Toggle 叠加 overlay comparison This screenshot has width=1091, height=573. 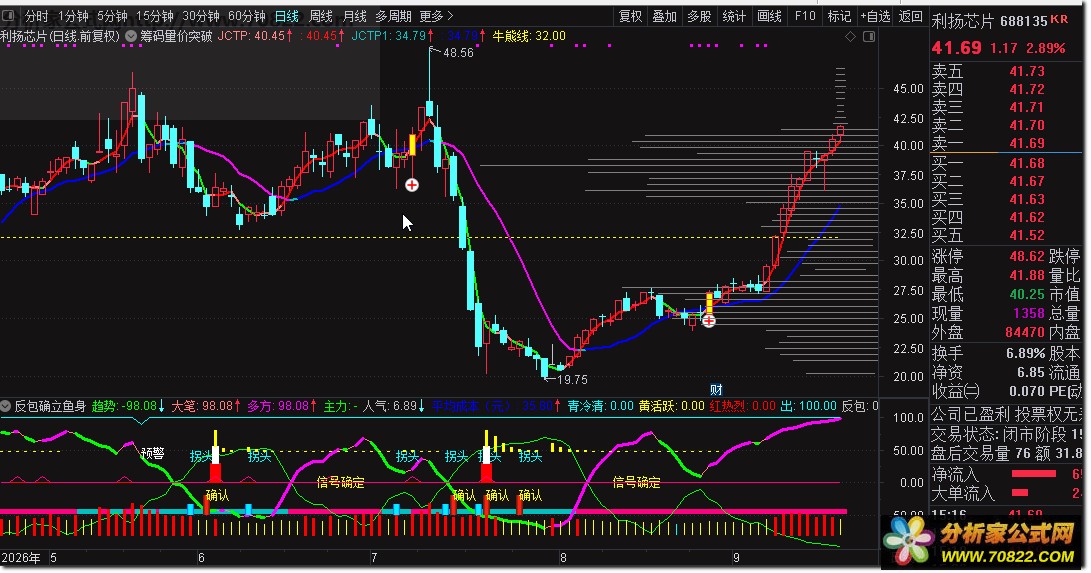[x=664, y=16]
